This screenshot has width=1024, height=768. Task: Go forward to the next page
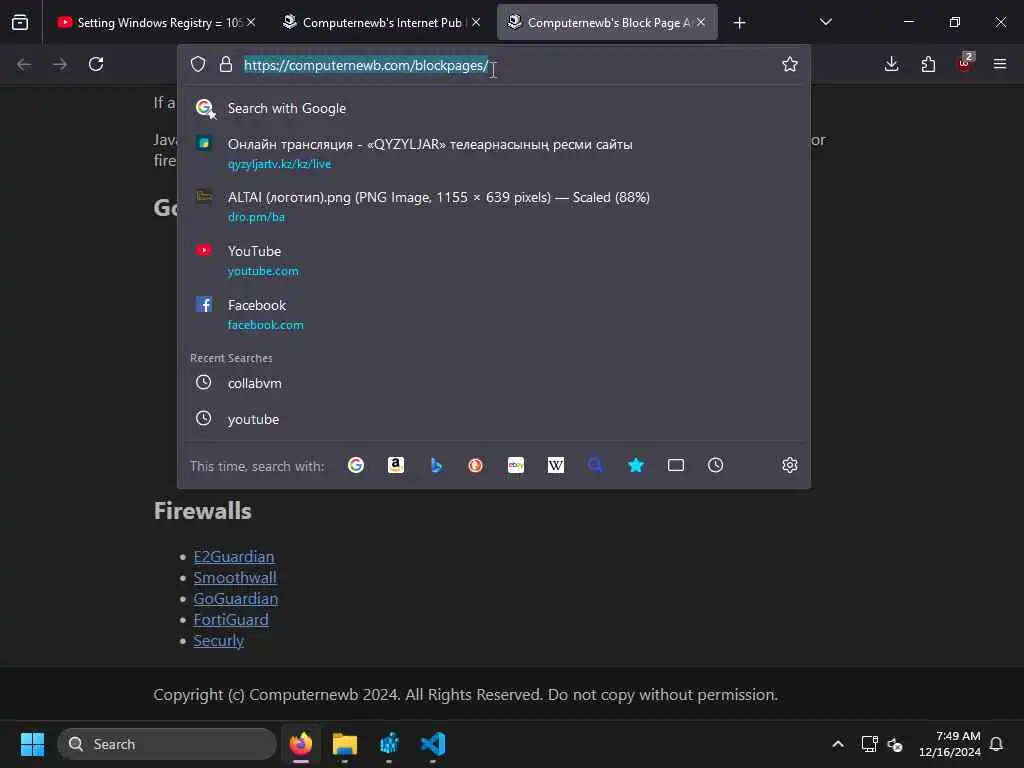point(60,64)
